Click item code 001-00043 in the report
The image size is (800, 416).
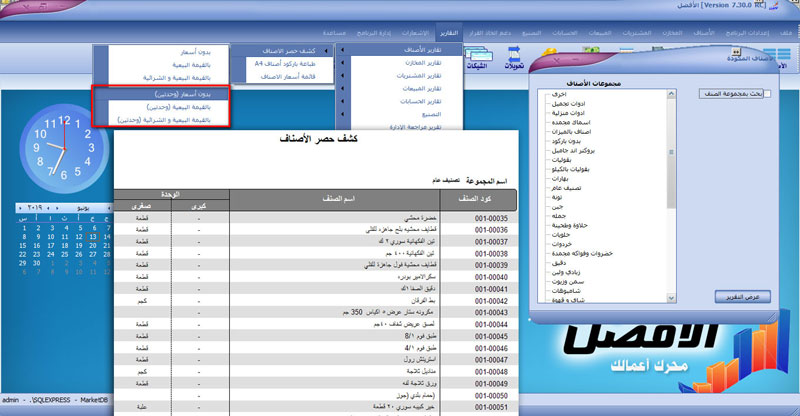[491, 312]
